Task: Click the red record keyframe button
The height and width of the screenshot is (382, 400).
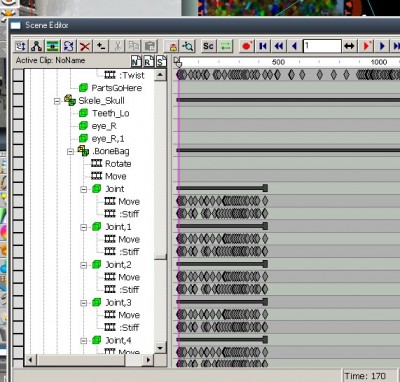Action: 247,46
